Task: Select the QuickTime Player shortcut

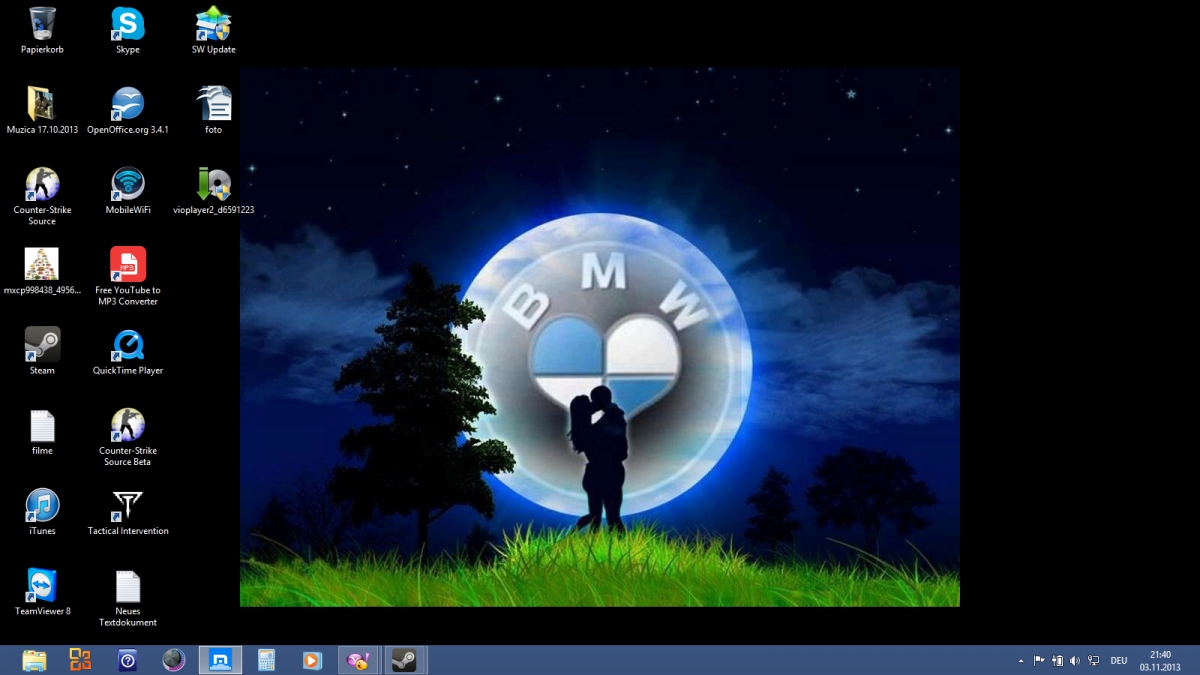Action: coord(128,351)
